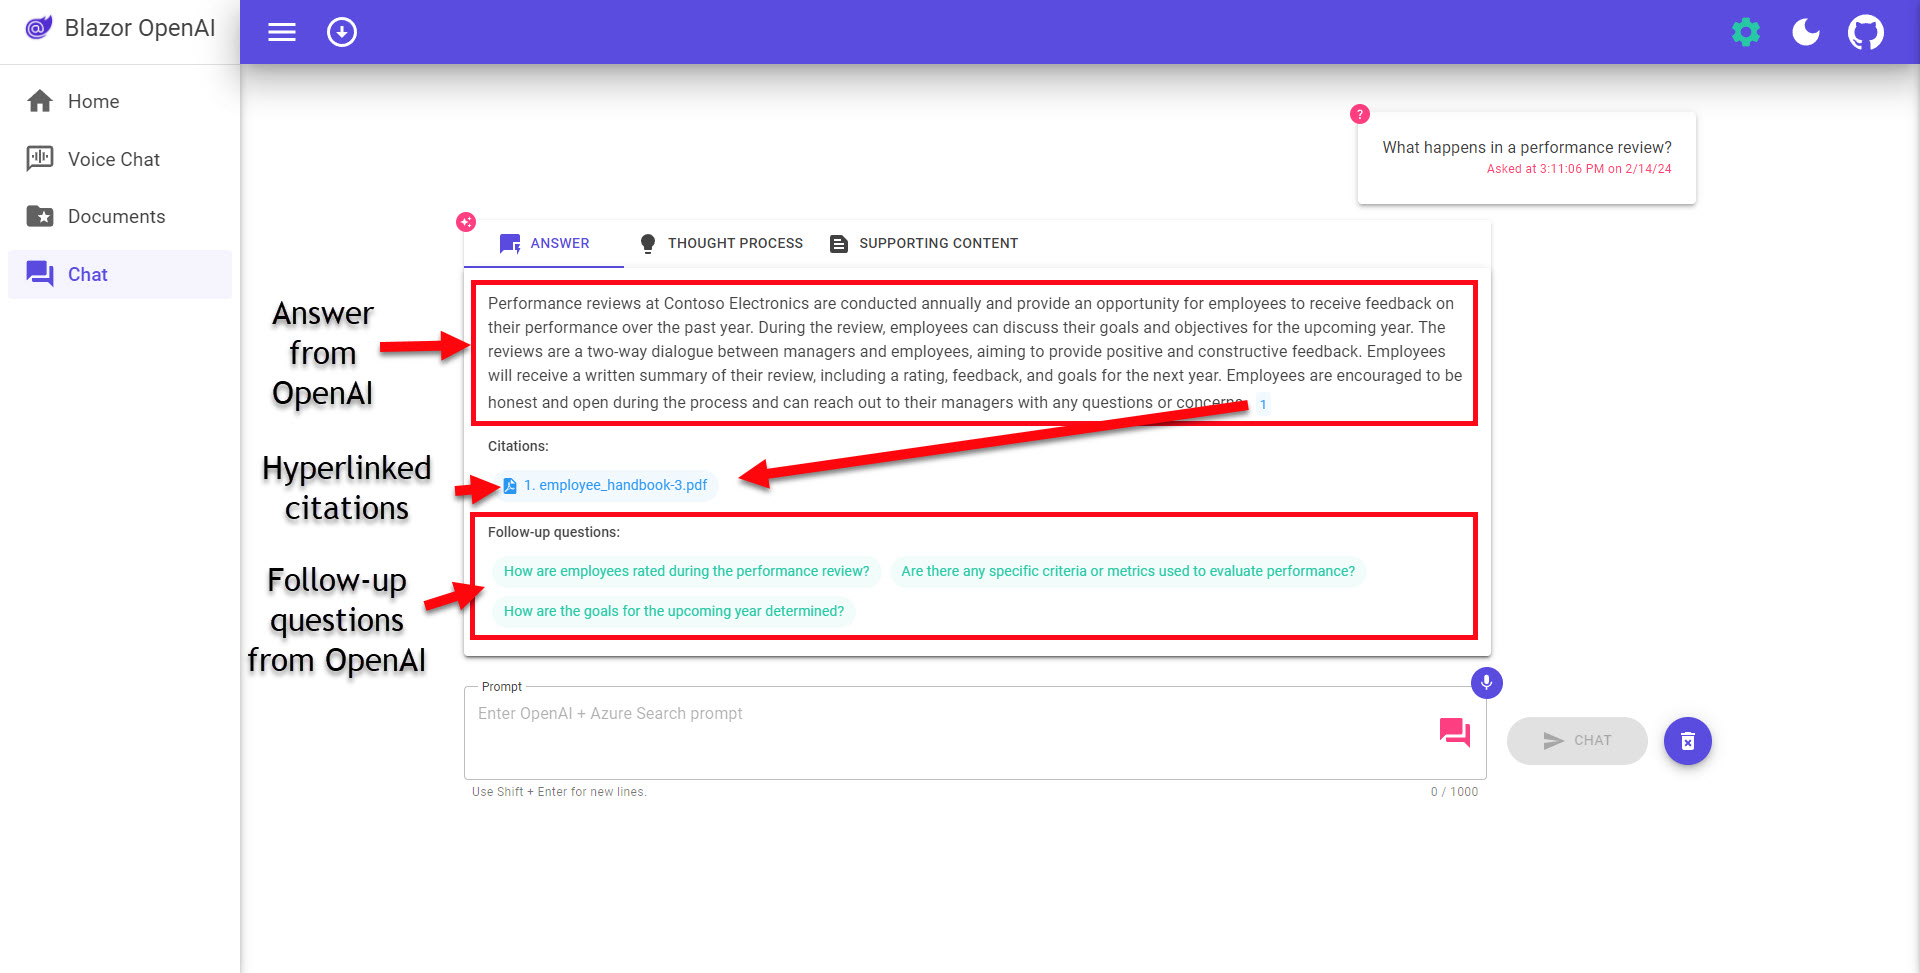Click superscript citation number 1
Viewport: 1920px width, 973px height.
1263,404
